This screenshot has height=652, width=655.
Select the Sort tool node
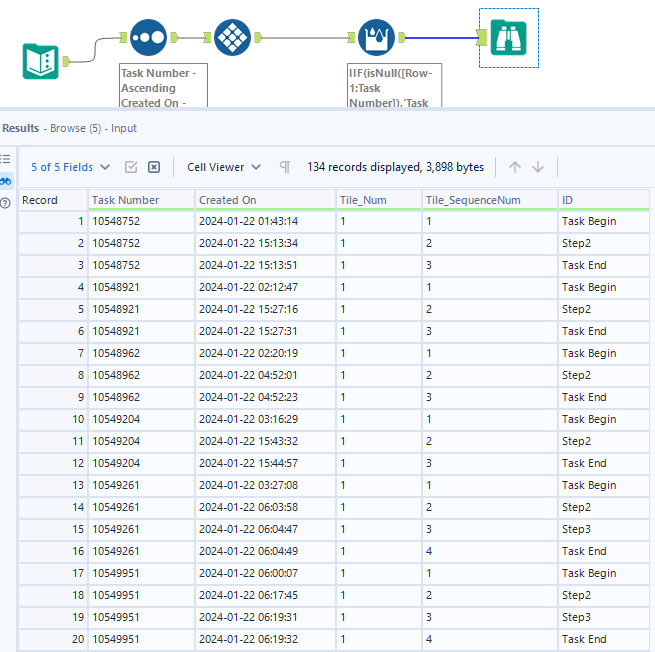click(148, 38)
